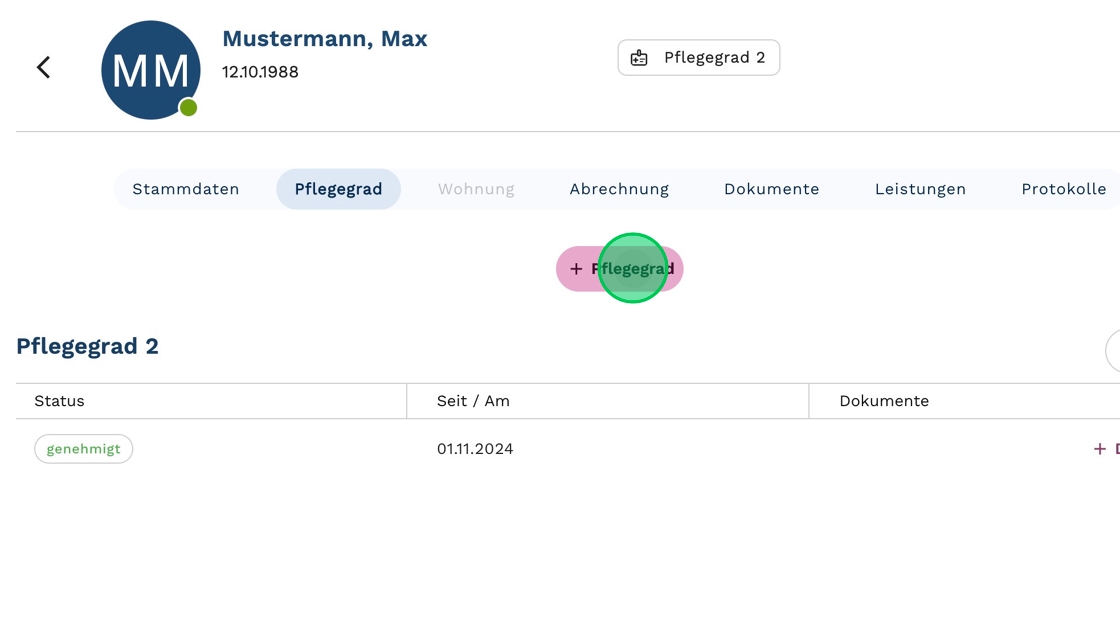1120x626 pixels.
Task: Go back using the left arrow
Action: click(43, 67)
